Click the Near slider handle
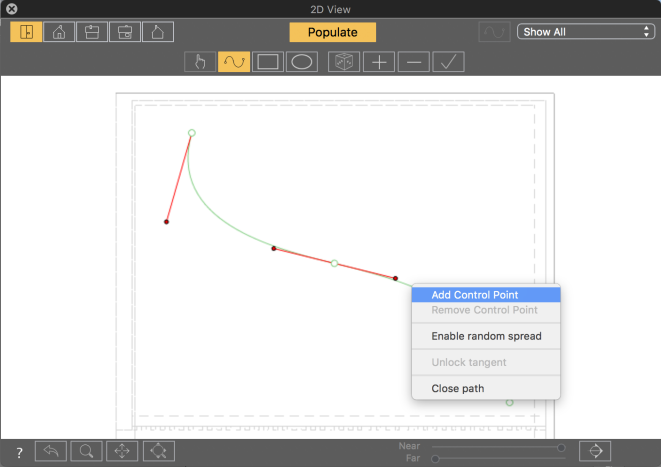 tap(561, 447)
